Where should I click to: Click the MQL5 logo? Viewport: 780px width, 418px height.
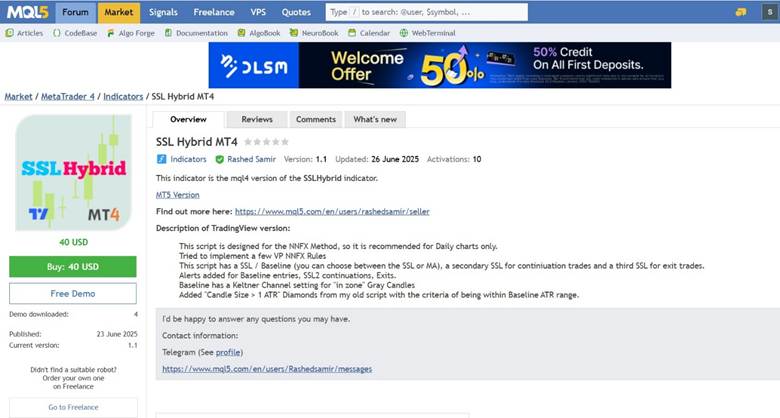click(x=27, y=12)
